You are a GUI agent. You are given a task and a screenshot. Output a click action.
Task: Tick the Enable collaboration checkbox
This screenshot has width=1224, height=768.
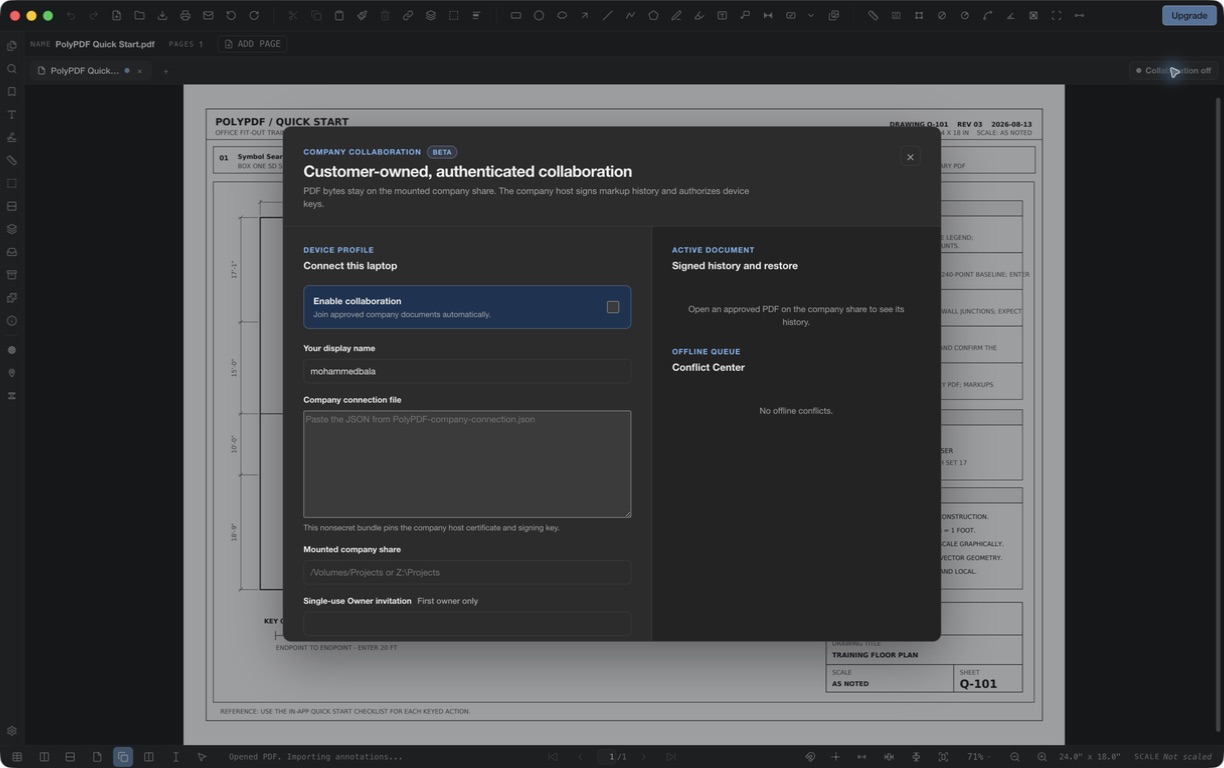pyautogui.click(x=613, y=307)
